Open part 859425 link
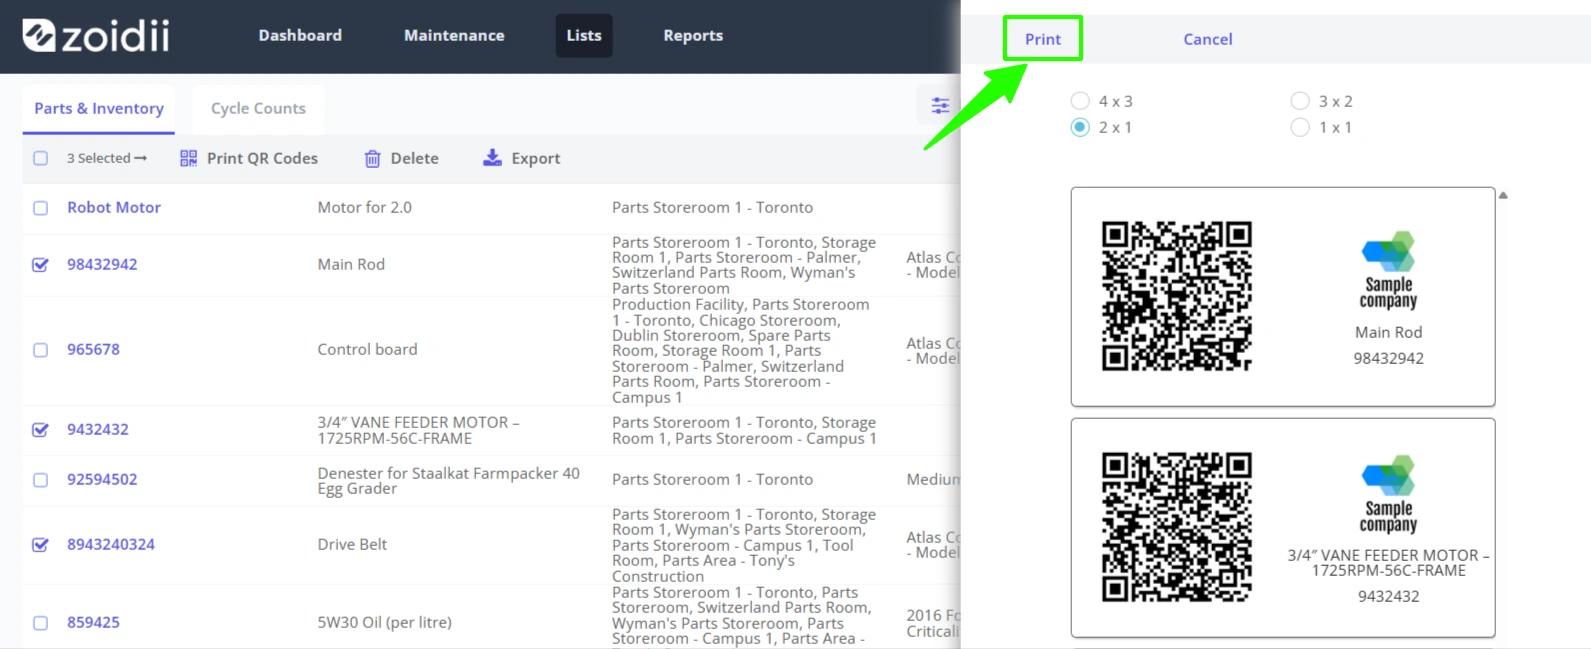The height and width of the screenshot is (649, 1591). (93, 622)
